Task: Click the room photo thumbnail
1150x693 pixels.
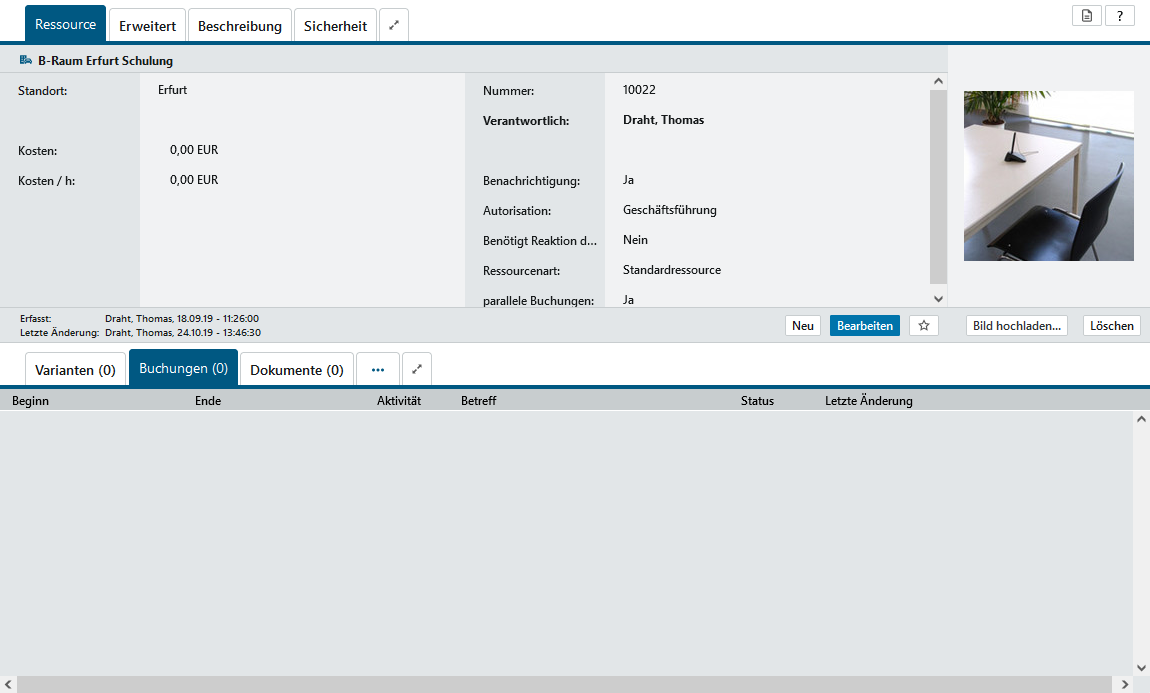Action: coord(1048,176)
